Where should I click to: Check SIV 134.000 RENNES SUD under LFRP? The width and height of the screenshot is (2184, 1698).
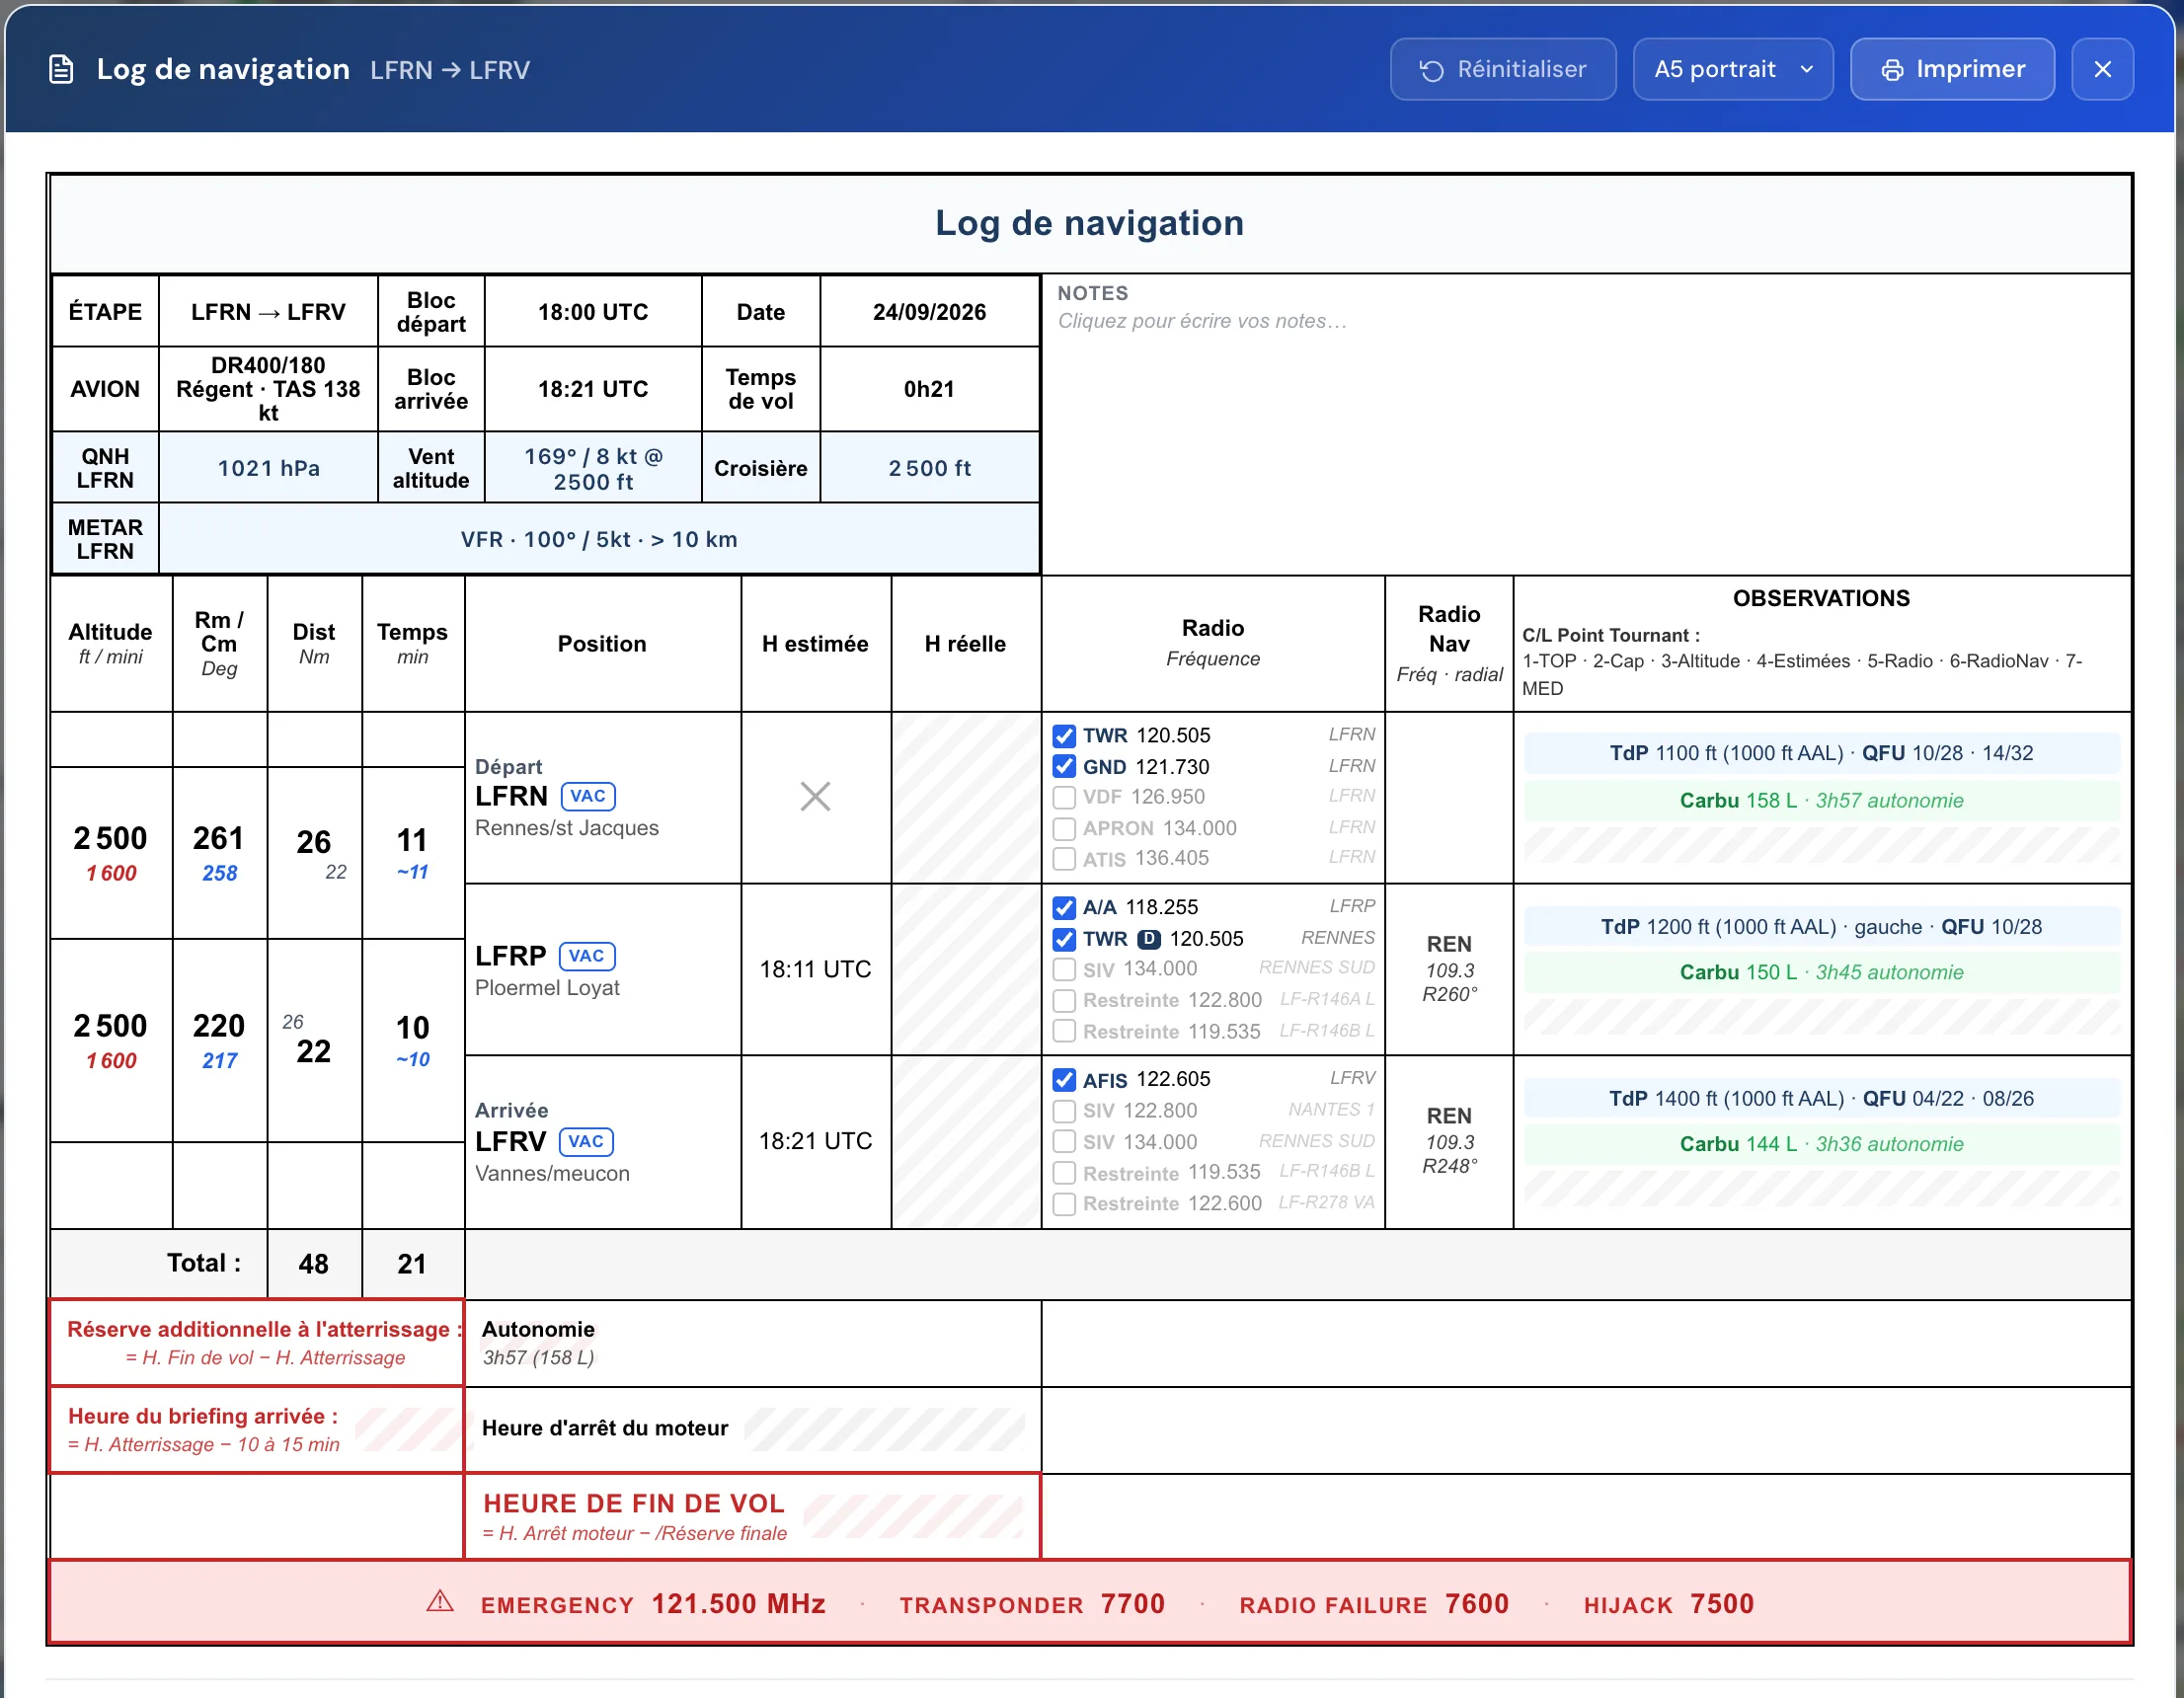click(1064, 969)
